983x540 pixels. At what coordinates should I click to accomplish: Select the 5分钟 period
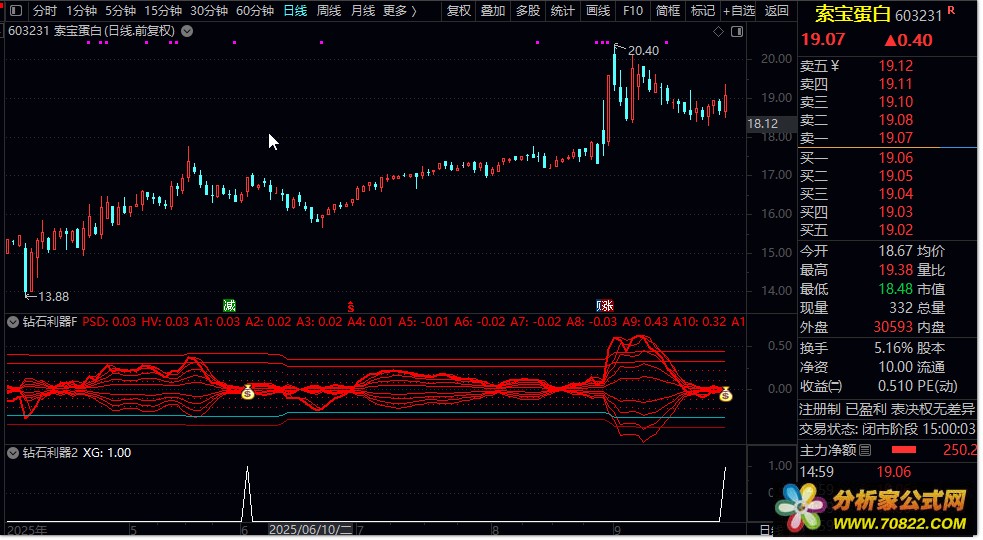(x=120, y=11)
